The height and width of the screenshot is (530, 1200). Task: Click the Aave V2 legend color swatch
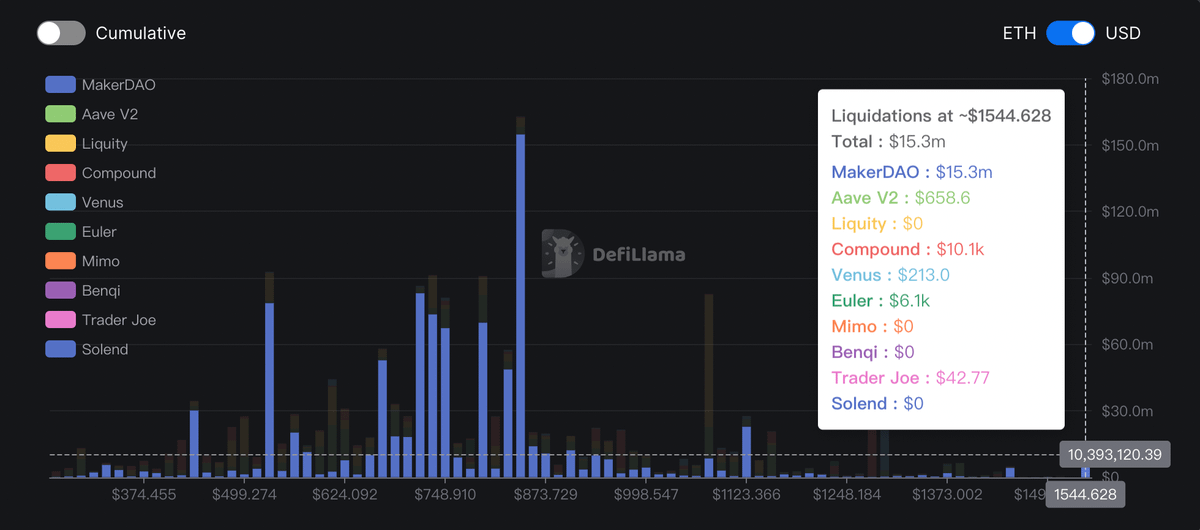61,114
